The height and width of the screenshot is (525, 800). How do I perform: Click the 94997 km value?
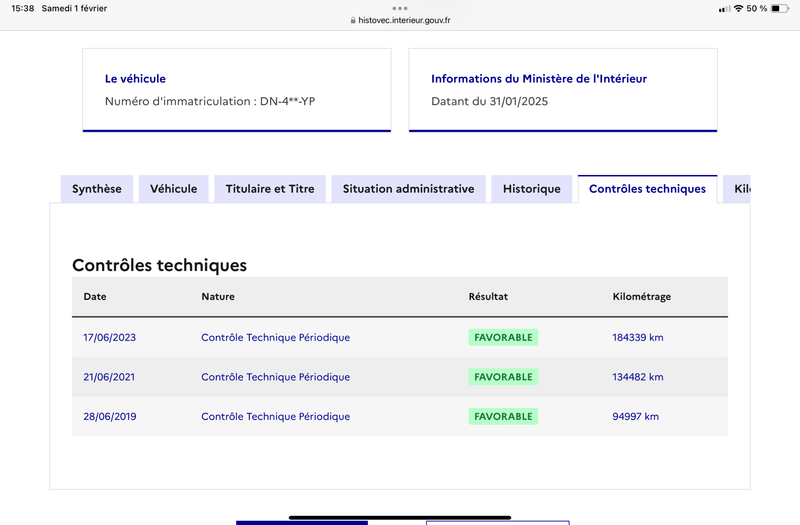[x=636, y=416]
